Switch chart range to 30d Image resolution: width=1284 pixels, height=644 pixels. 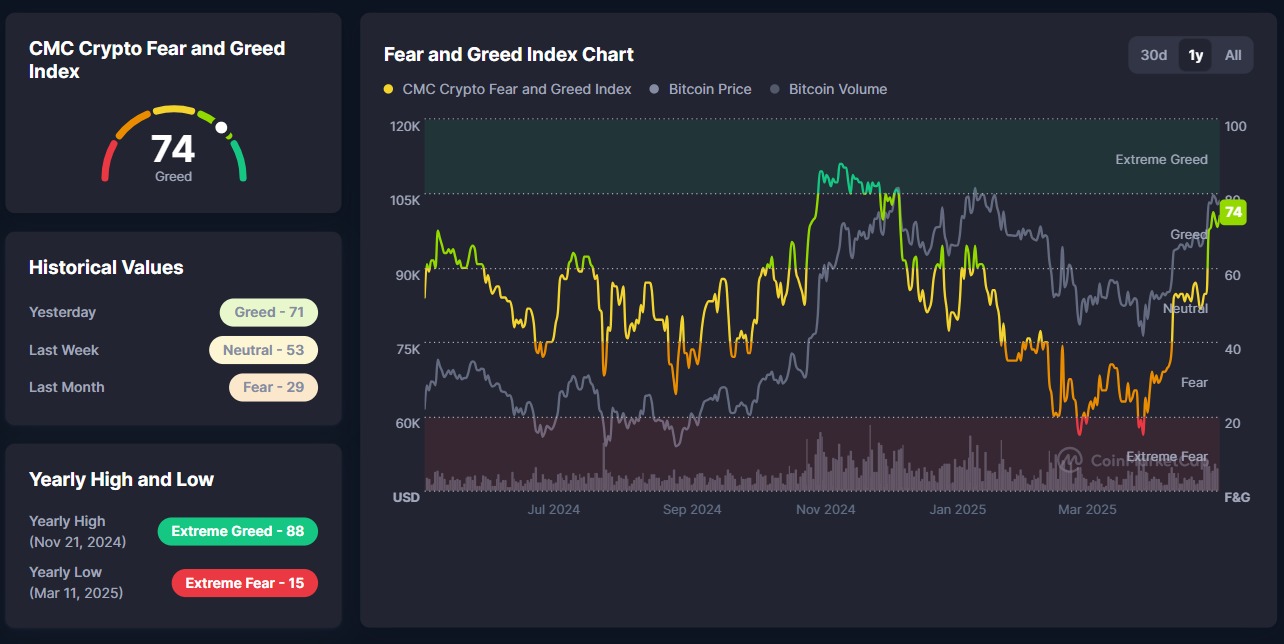click(1154, 55)
